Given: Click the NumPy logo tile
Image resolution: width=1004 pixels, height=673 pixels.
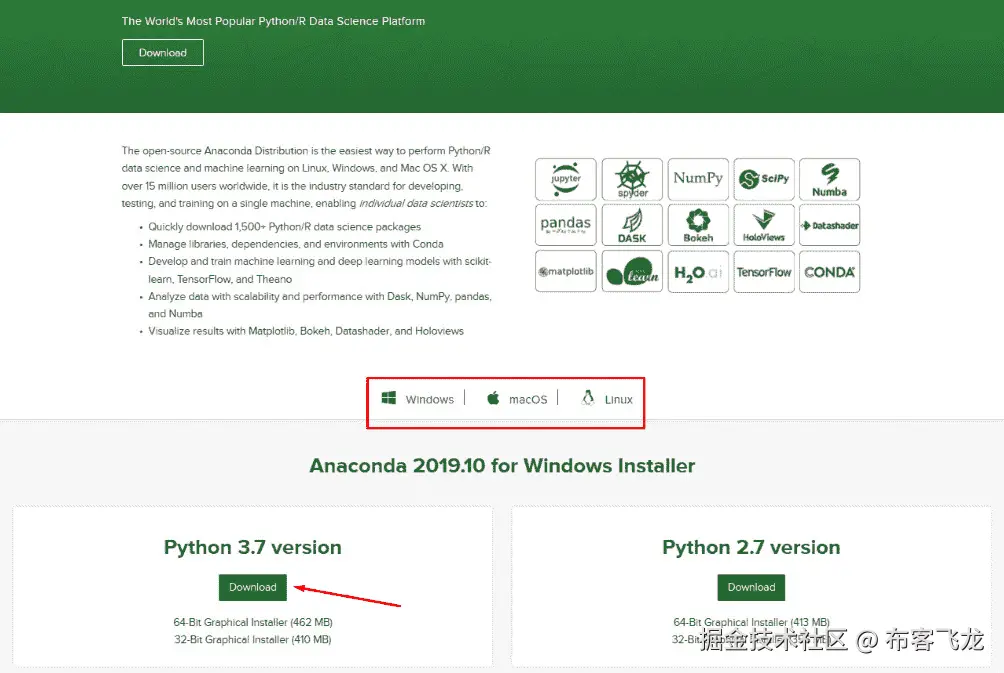Looking at the screenshot, I should [698, 179].
